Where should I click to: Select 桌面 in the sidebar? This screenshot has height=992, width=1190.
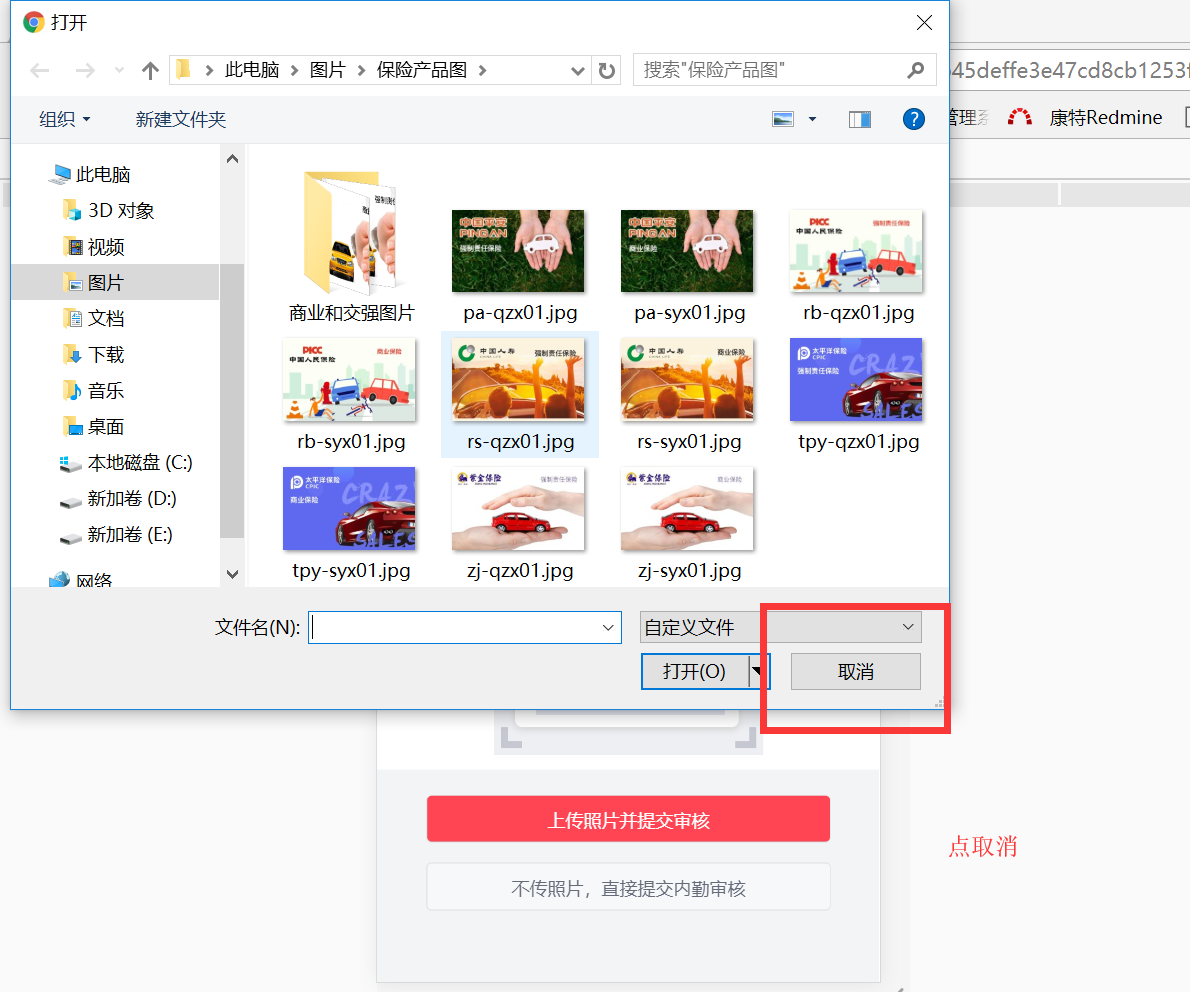(x=93, y=427)
